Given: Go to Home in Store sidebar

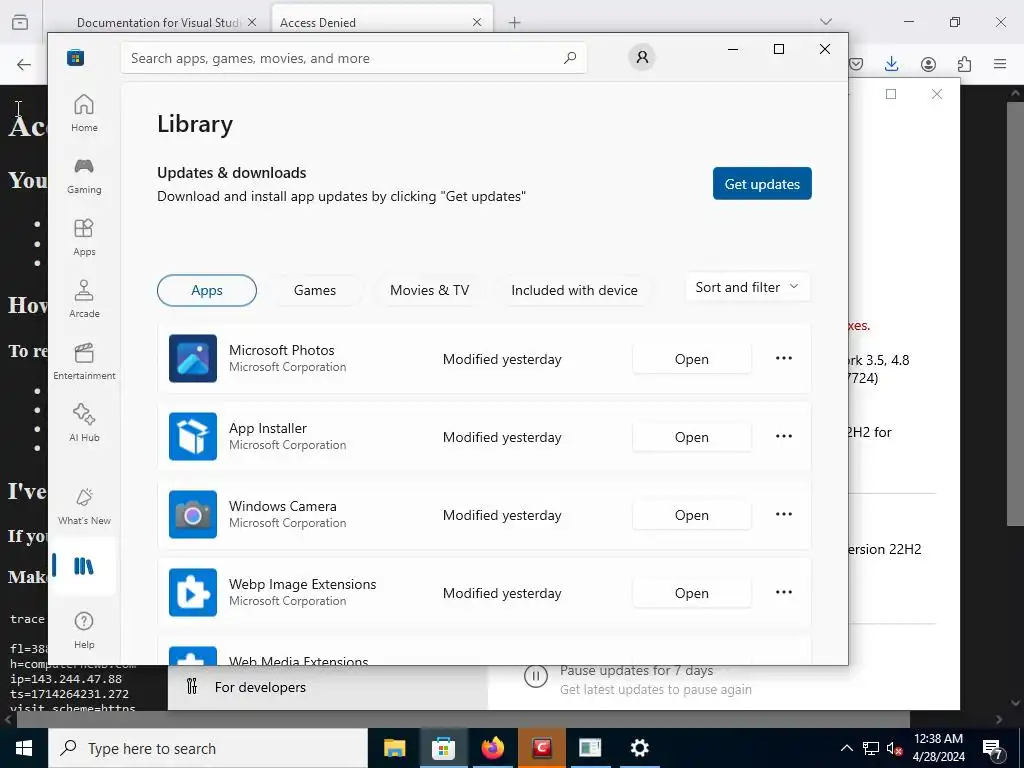Looking at the screenshot, I should (84, 114).
